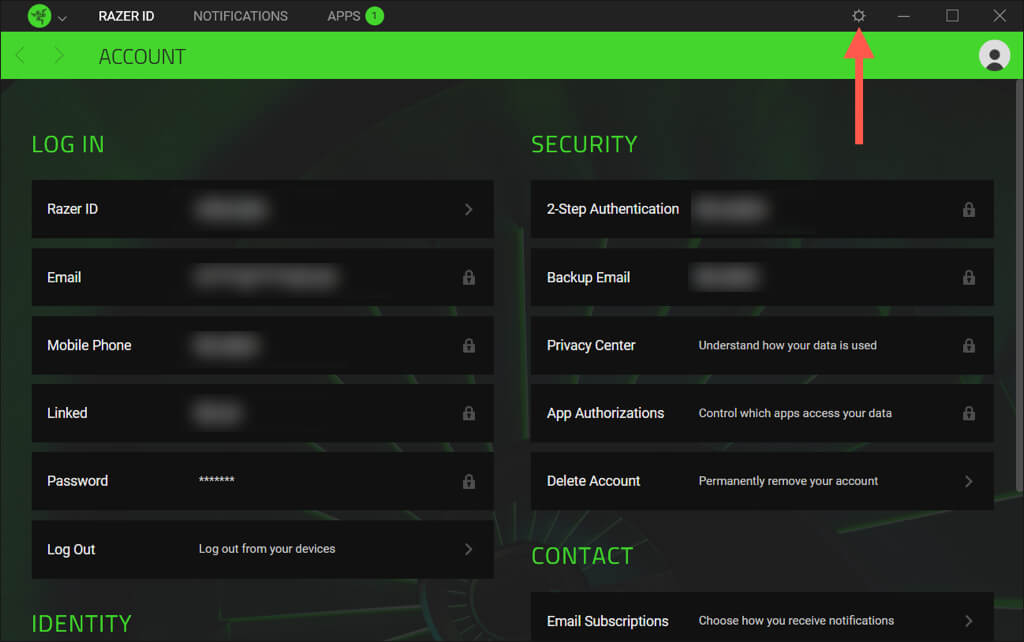This screenshot has width=1024, height=642.
Task: Click the lock icon beside Email
Action: coord(468,278)
